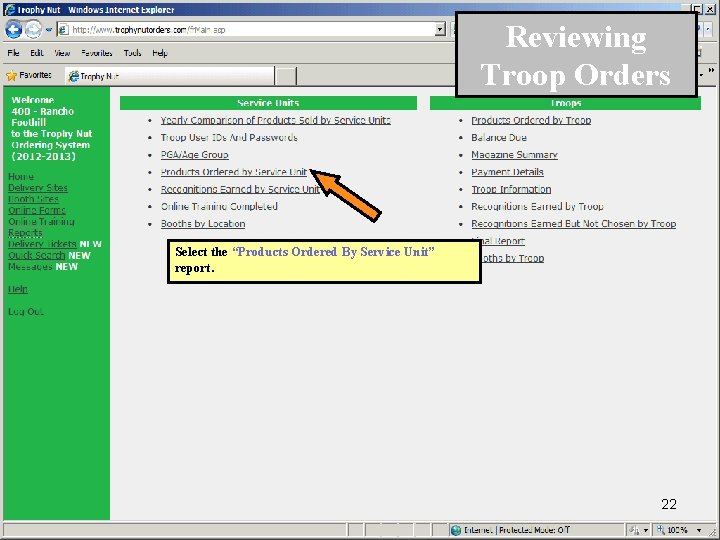720x540 pixels.
Task: Click Online Training Completed
Action: point(219,207)
